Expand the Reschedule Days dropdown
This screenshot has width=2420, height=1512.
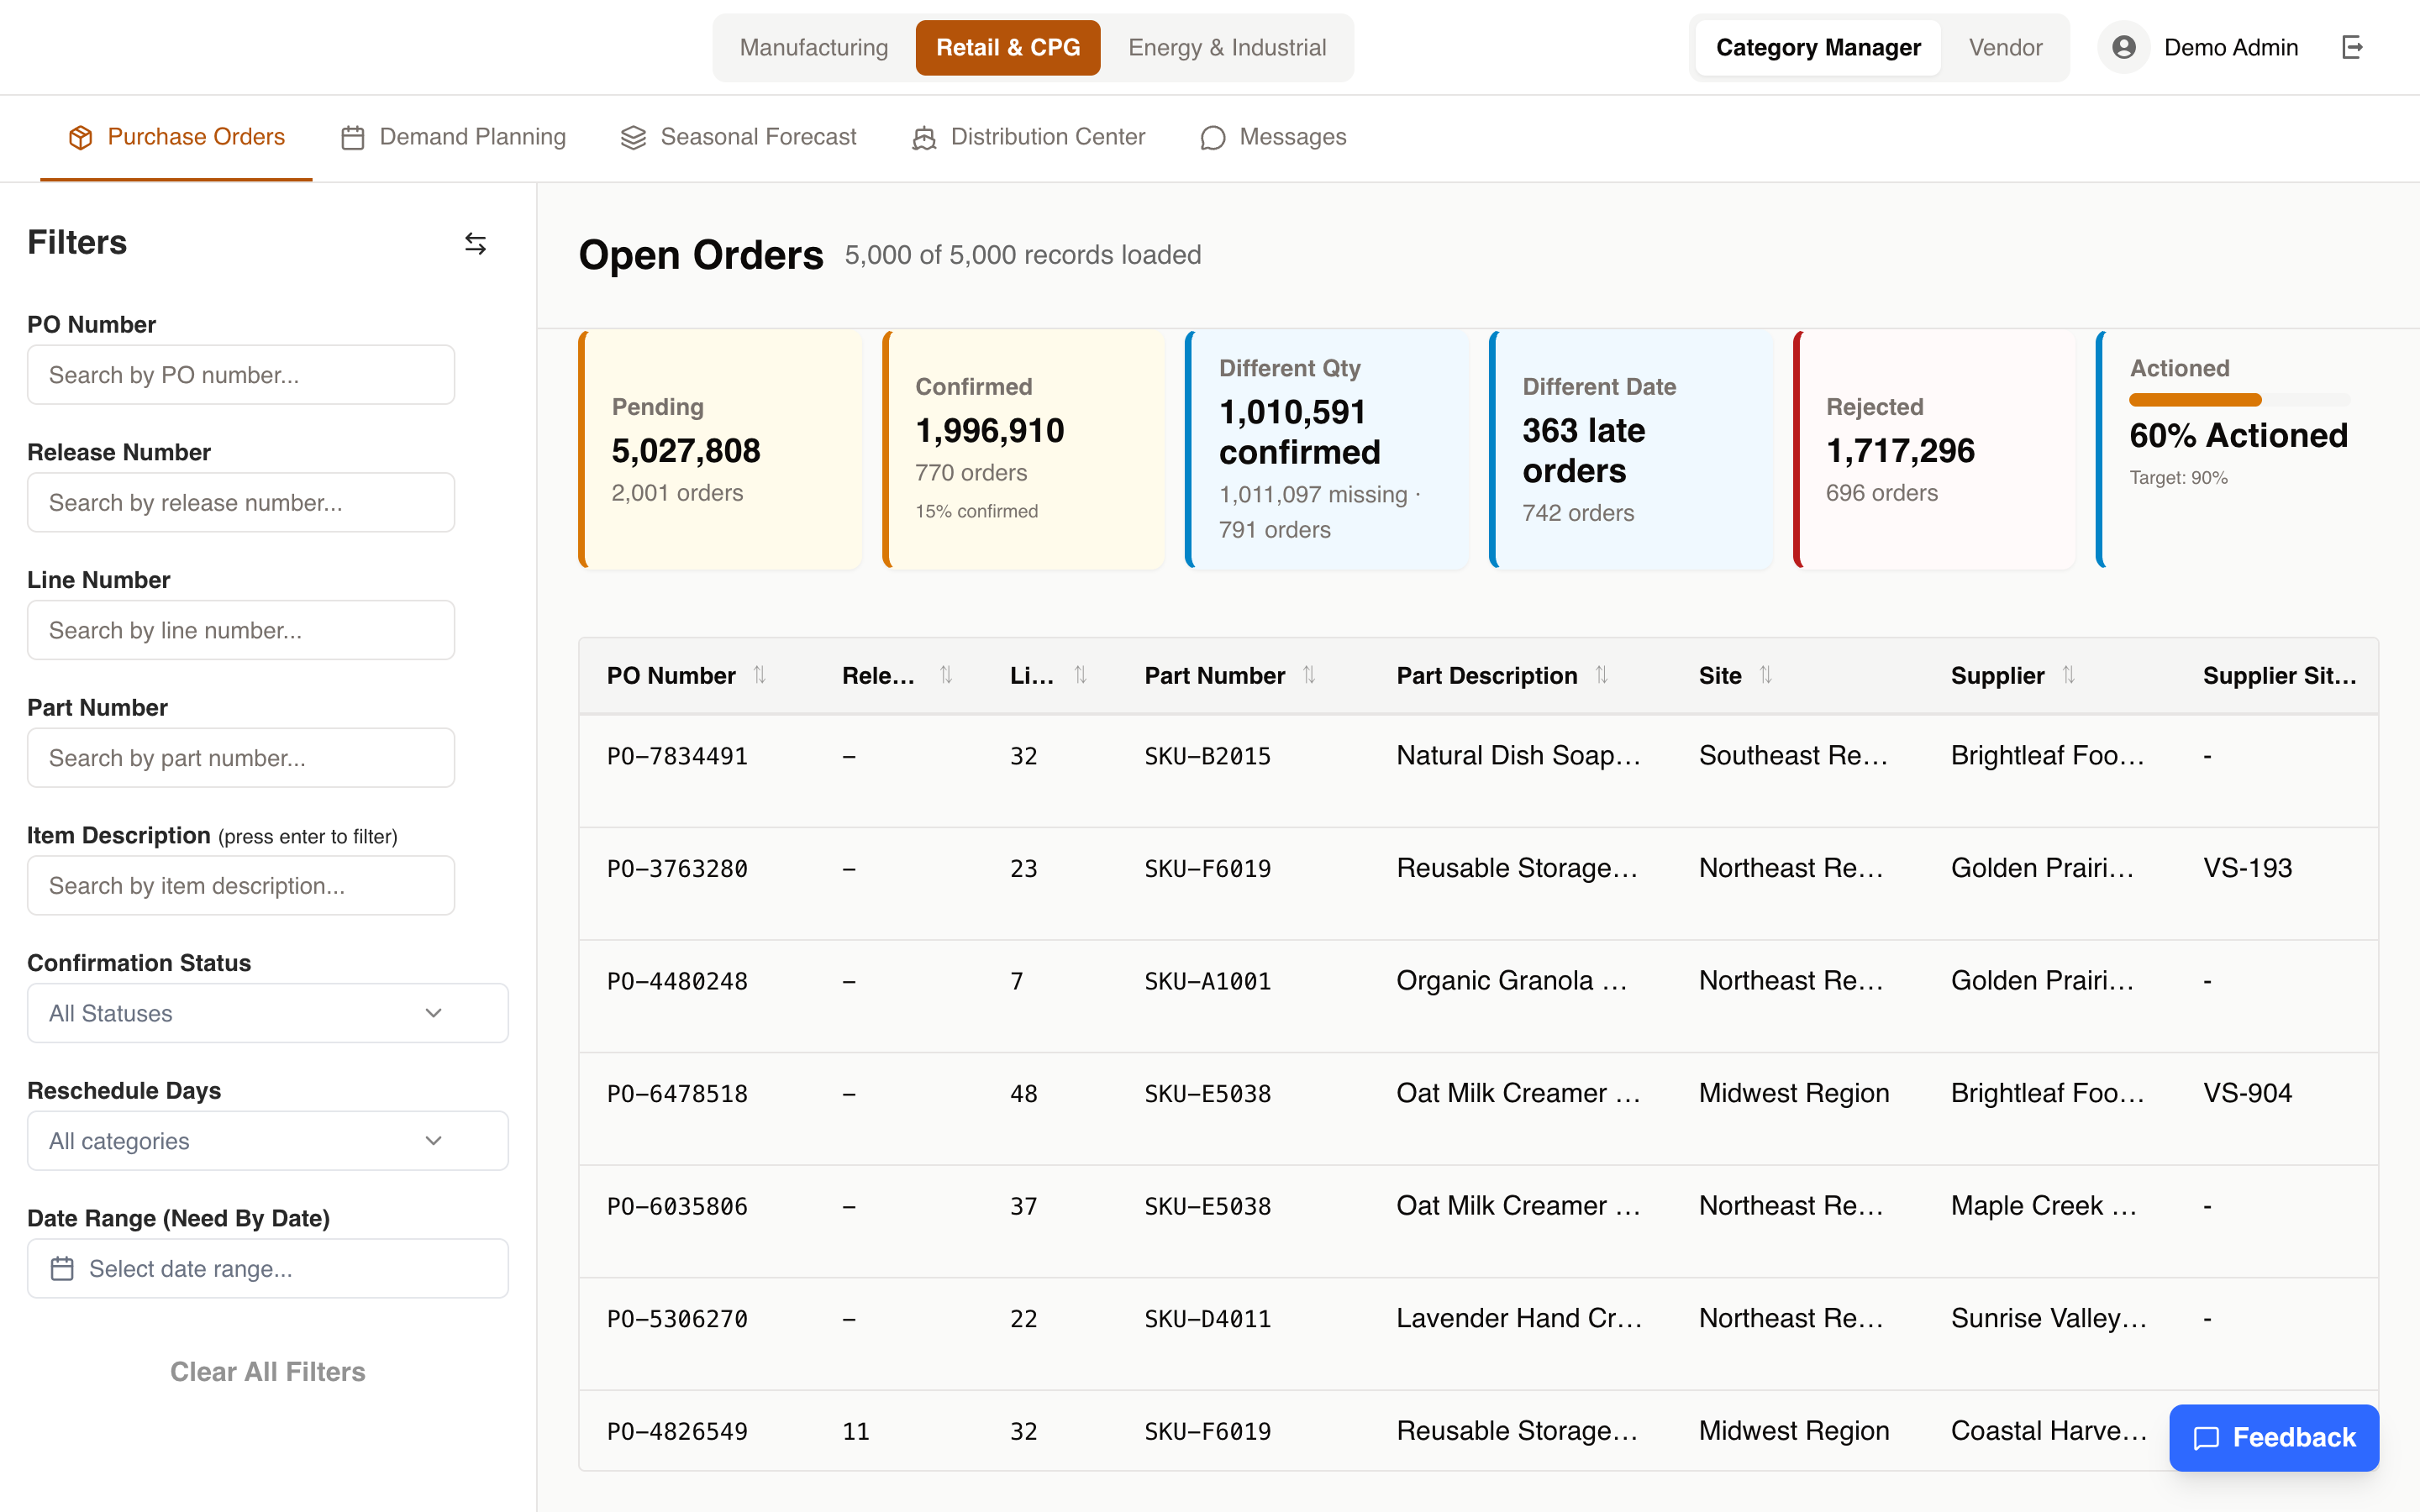(267, 1141)
